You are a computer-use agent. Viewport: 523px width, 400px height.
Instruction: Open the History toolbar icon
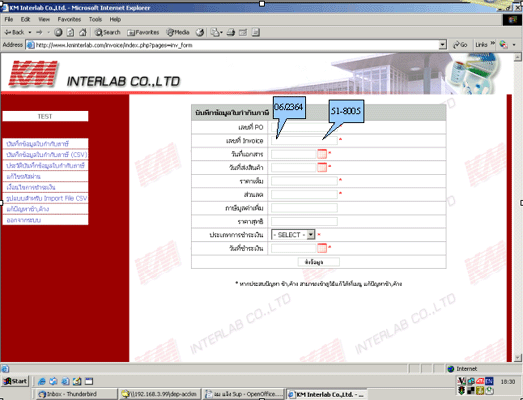tap(200, 32)
